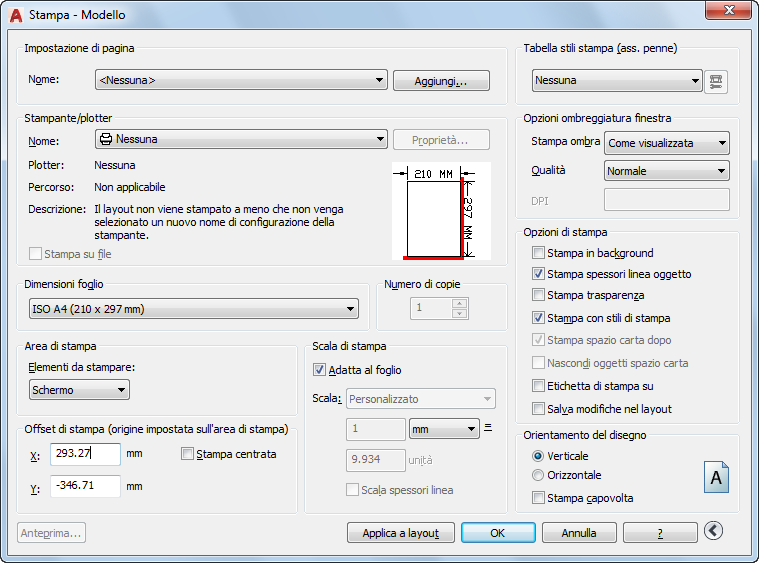759x563 pixels.
Task: Enable Etichetta di stampa su
Action: tap(538, 386)
